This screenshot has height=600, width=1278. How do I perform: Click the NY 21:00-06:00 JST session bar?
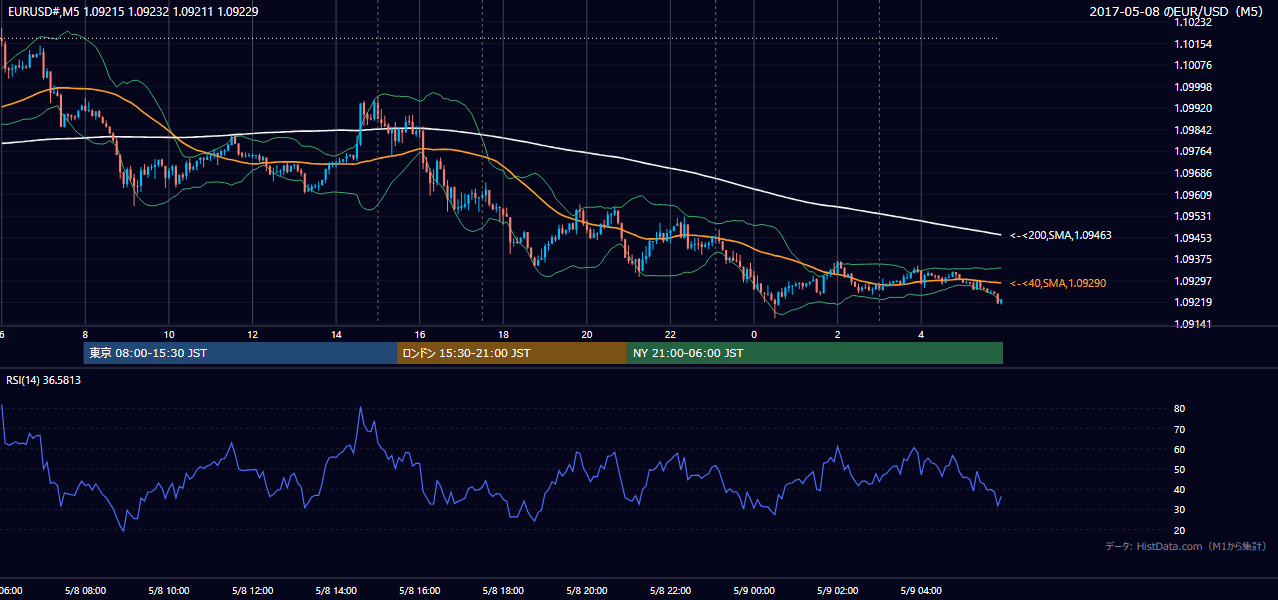[x=815, y=353]
